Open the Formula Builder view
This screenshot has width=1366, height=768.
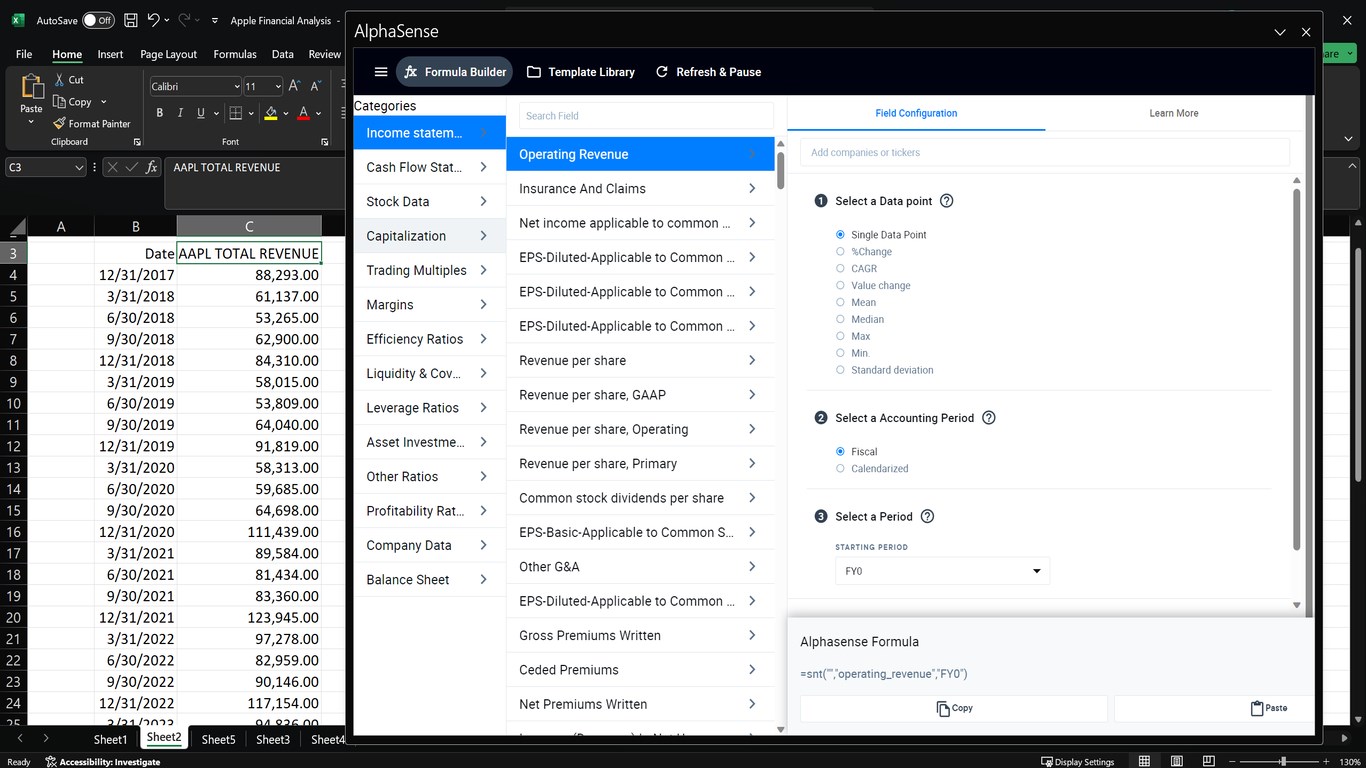(x=455, y=72)
